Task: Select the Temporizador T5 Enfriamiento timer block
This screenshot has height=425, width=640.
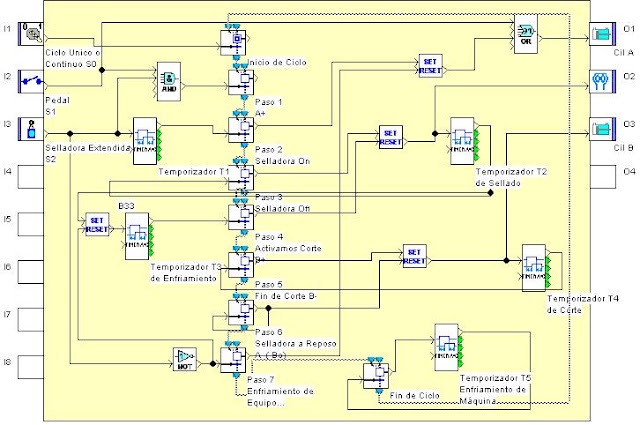Action: [x=446, y=347]
